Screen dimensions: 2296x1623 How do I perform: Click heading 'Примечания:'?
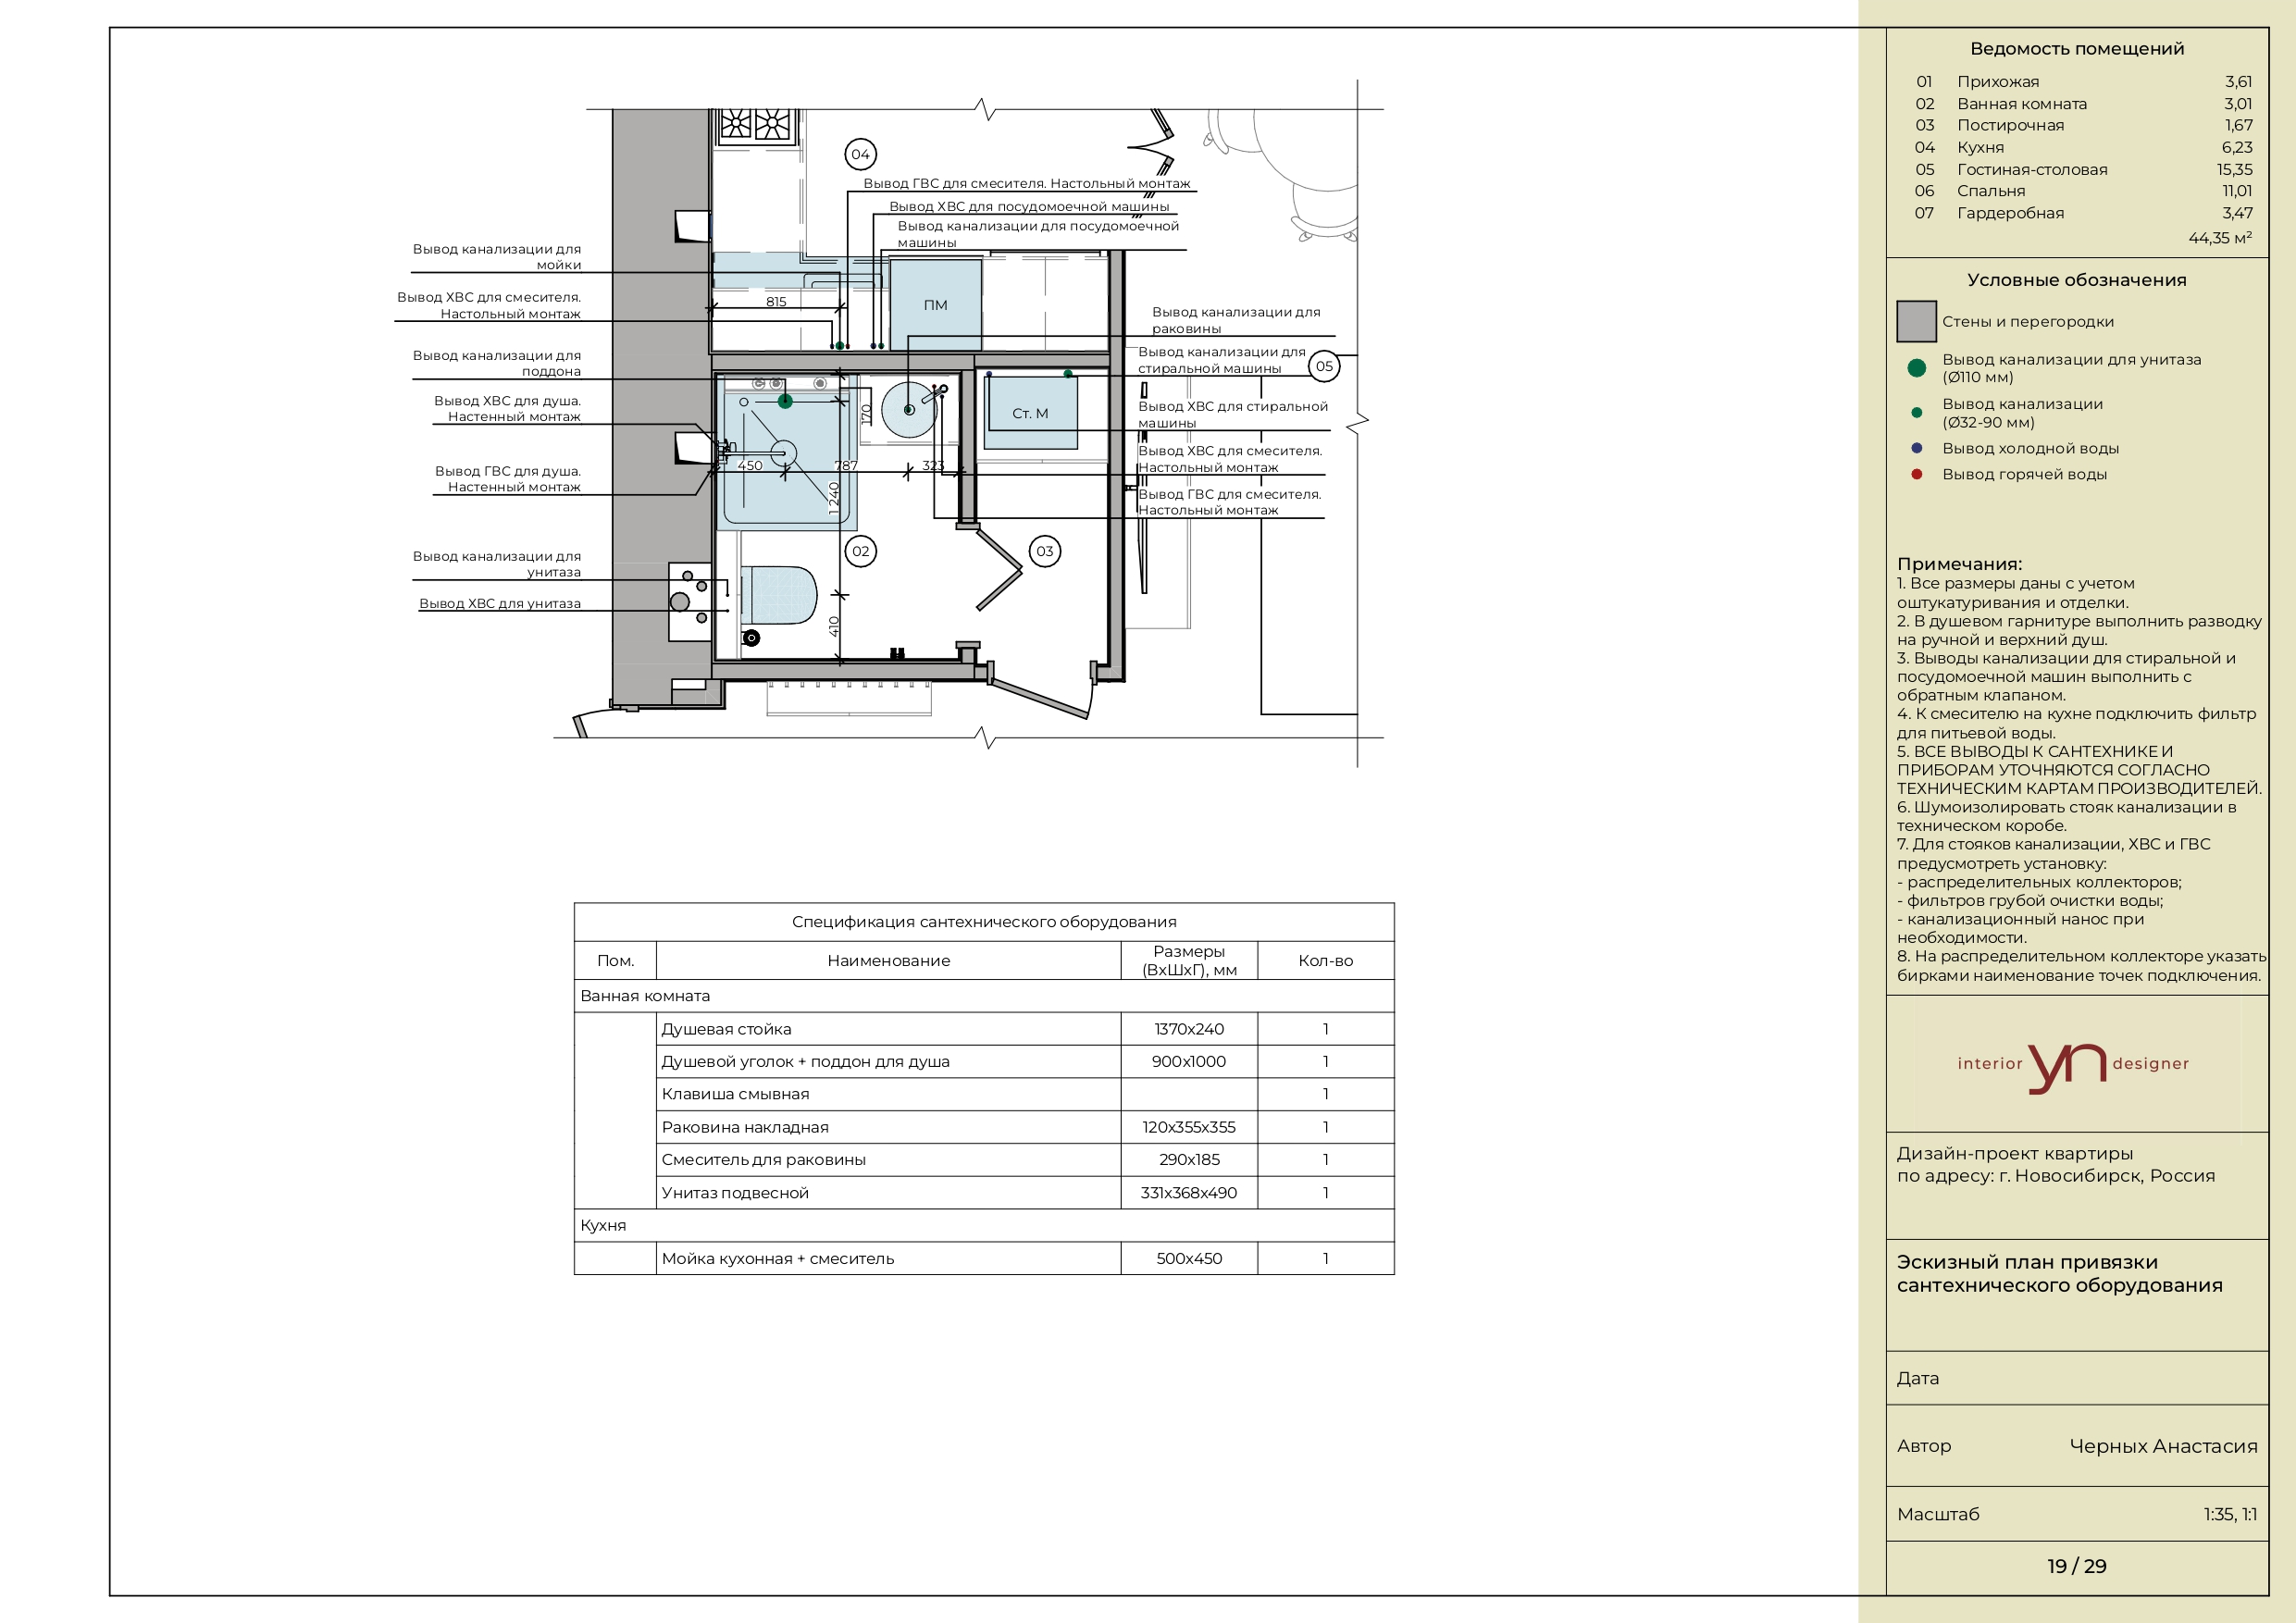(x=1959, y=564)
